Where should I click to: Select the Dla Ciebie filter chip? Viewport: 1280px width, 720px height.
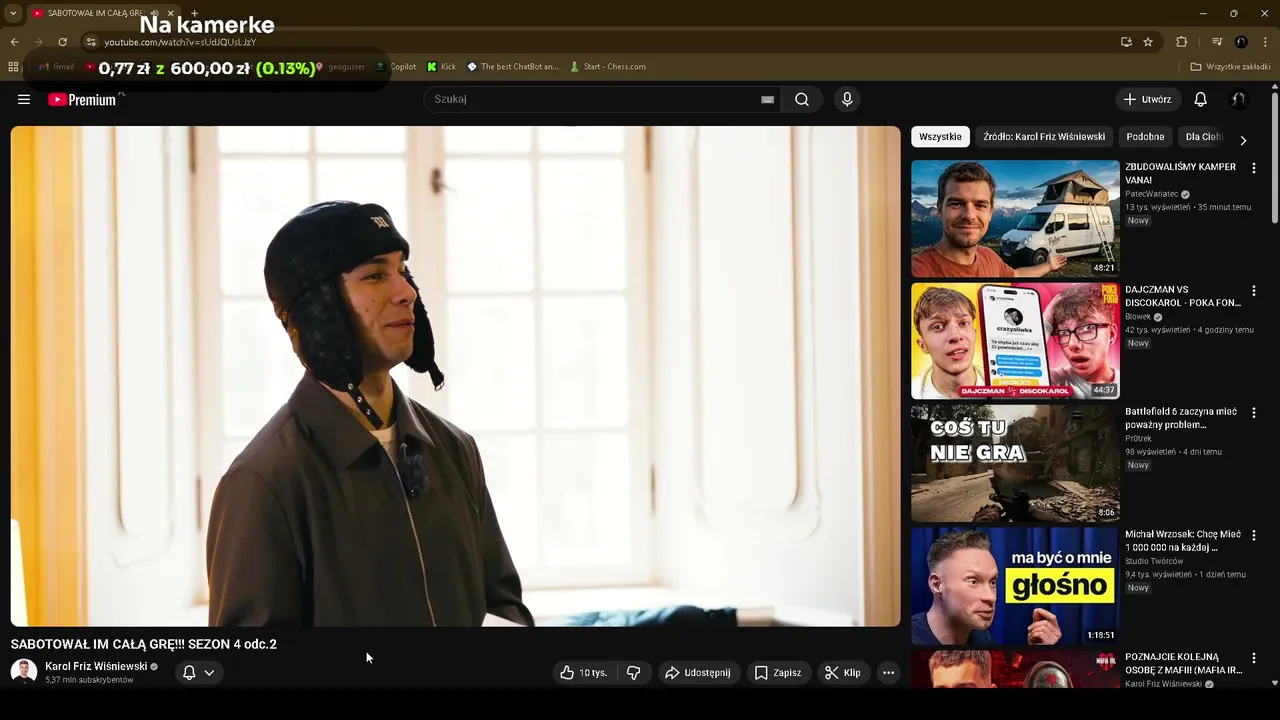[1203, 137]
